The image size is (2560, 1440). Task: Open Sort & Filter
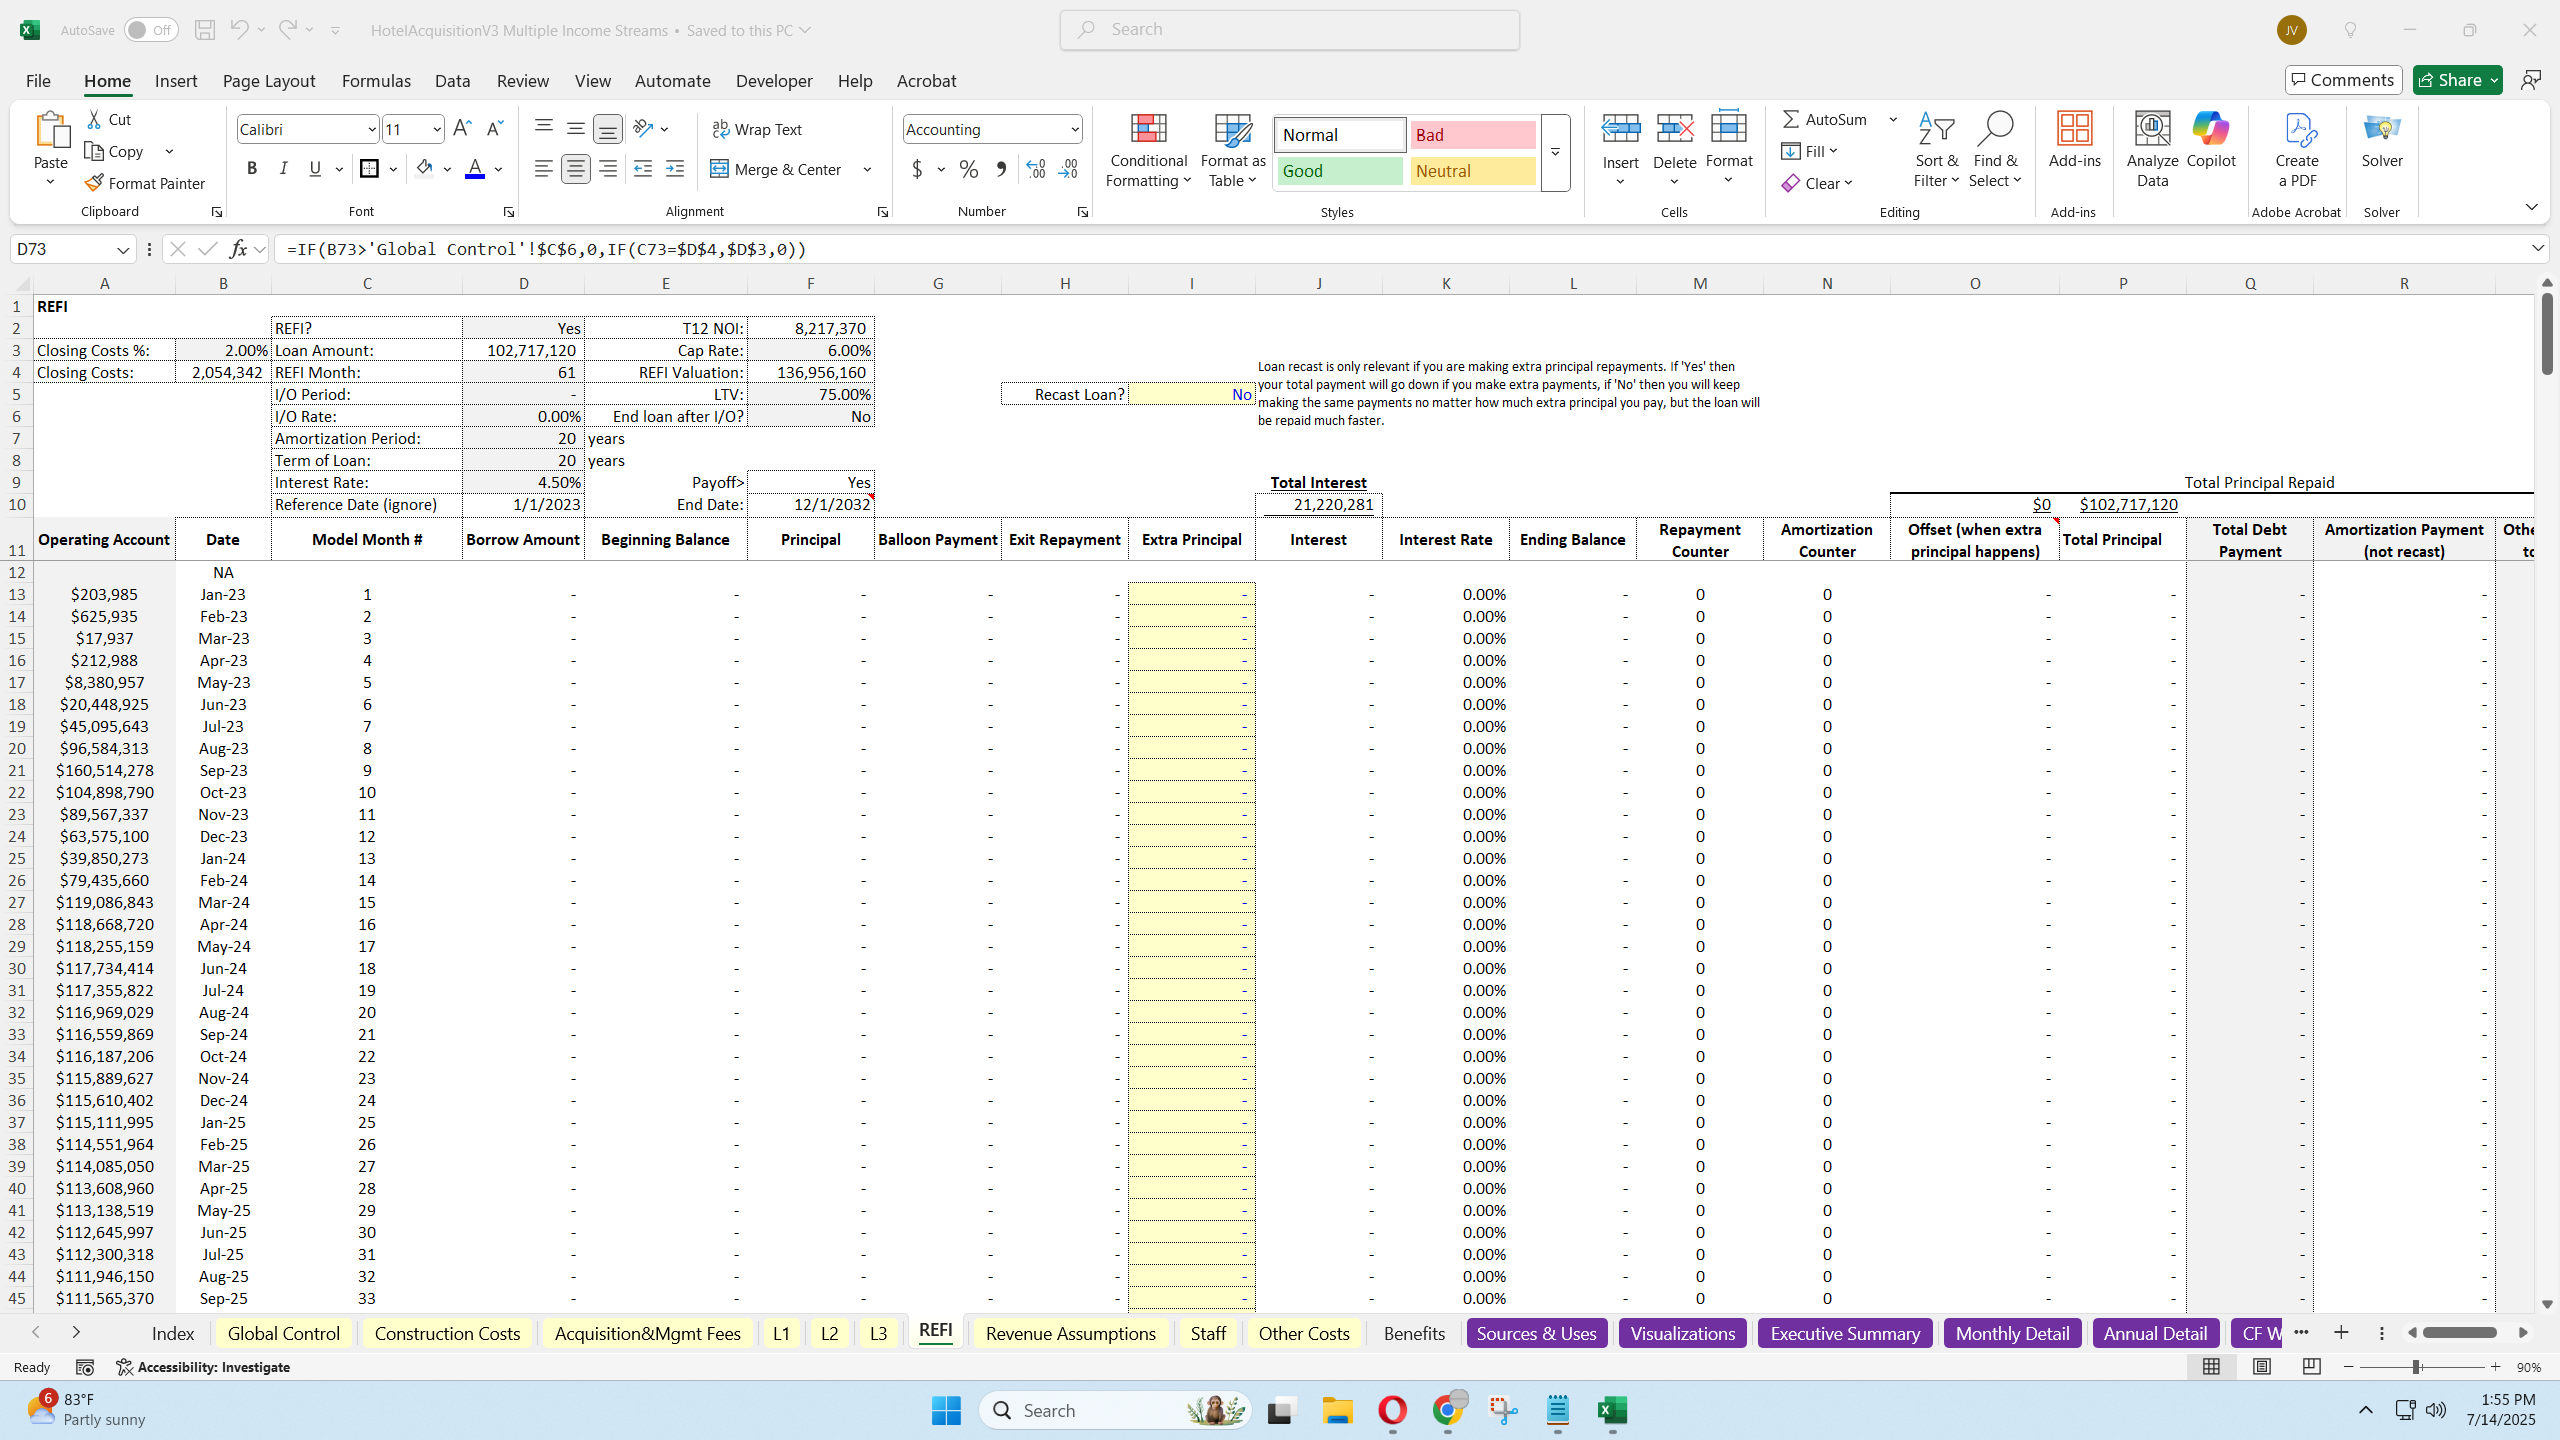point(1936,152)
